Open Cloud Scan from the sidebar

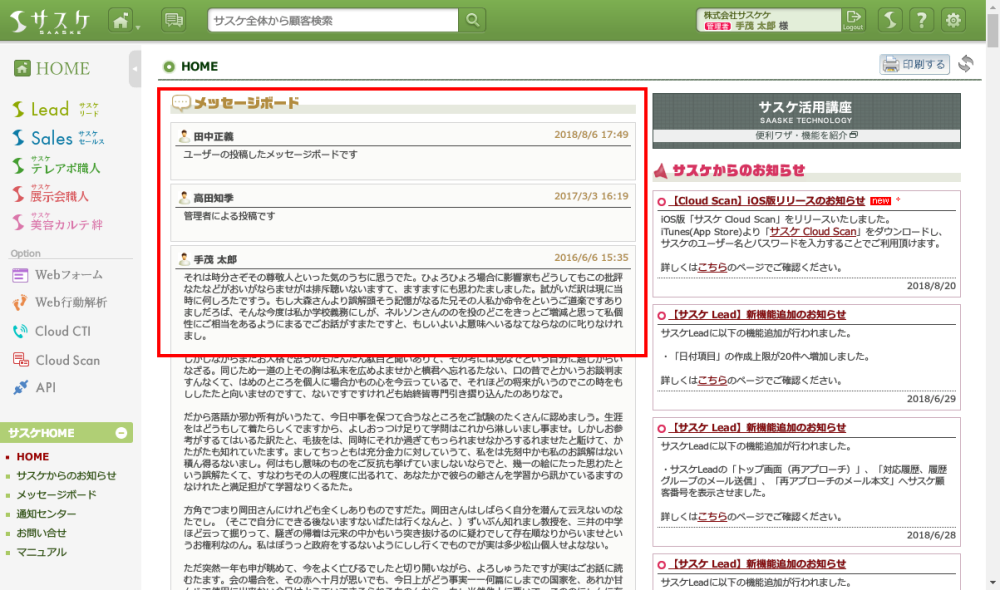pyautogui.click(x=68, y=360)
